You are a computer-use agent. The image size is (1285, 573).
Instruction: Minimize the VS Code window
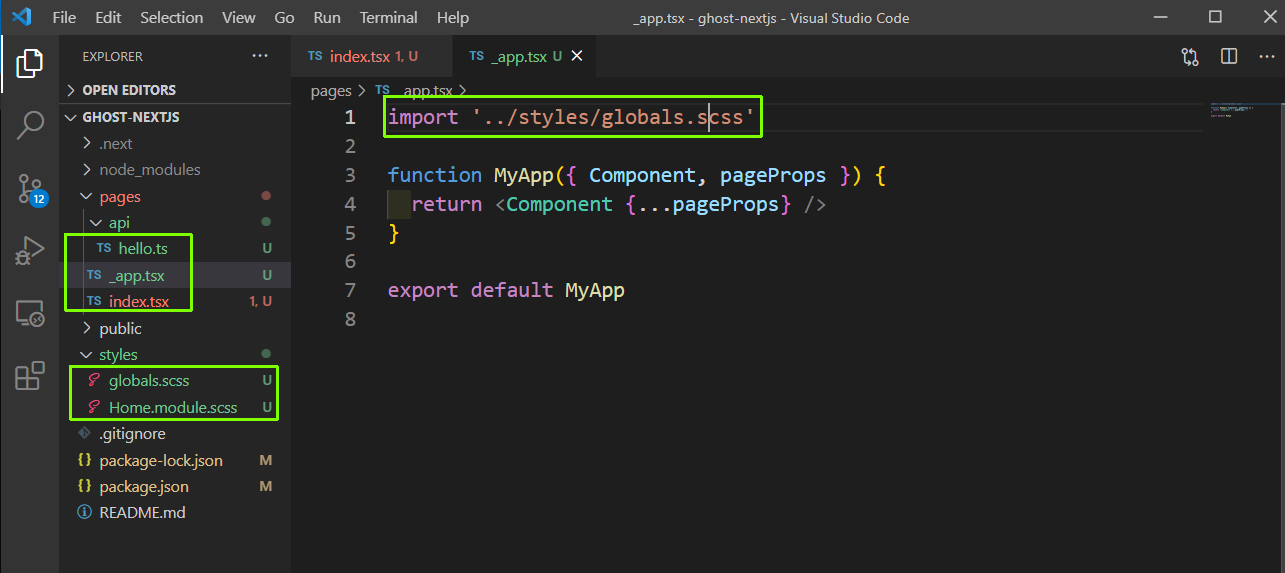point(1159,17)
